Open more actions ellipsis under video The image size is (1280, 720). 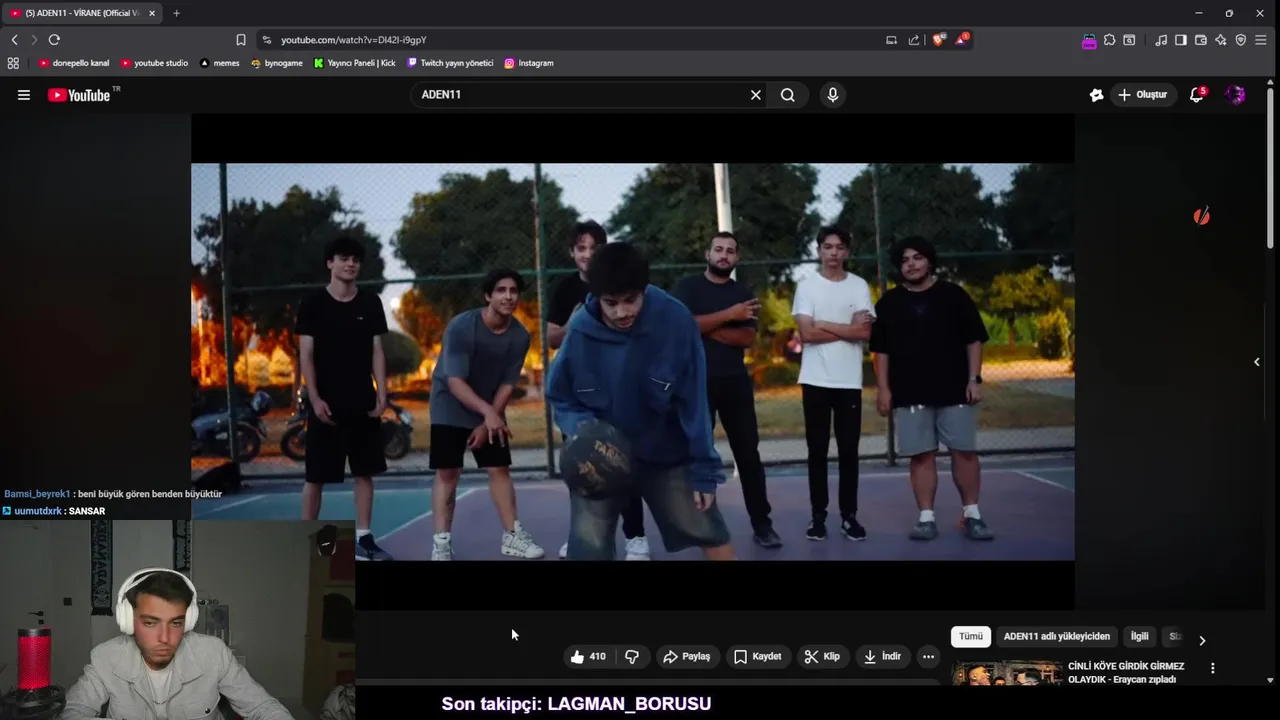pyautogui.click(x=929, y=657)
